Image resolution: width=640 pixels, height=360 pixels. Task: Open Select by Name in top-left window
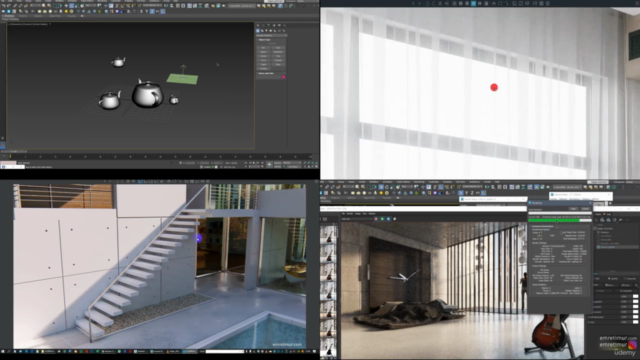(49, 5)
